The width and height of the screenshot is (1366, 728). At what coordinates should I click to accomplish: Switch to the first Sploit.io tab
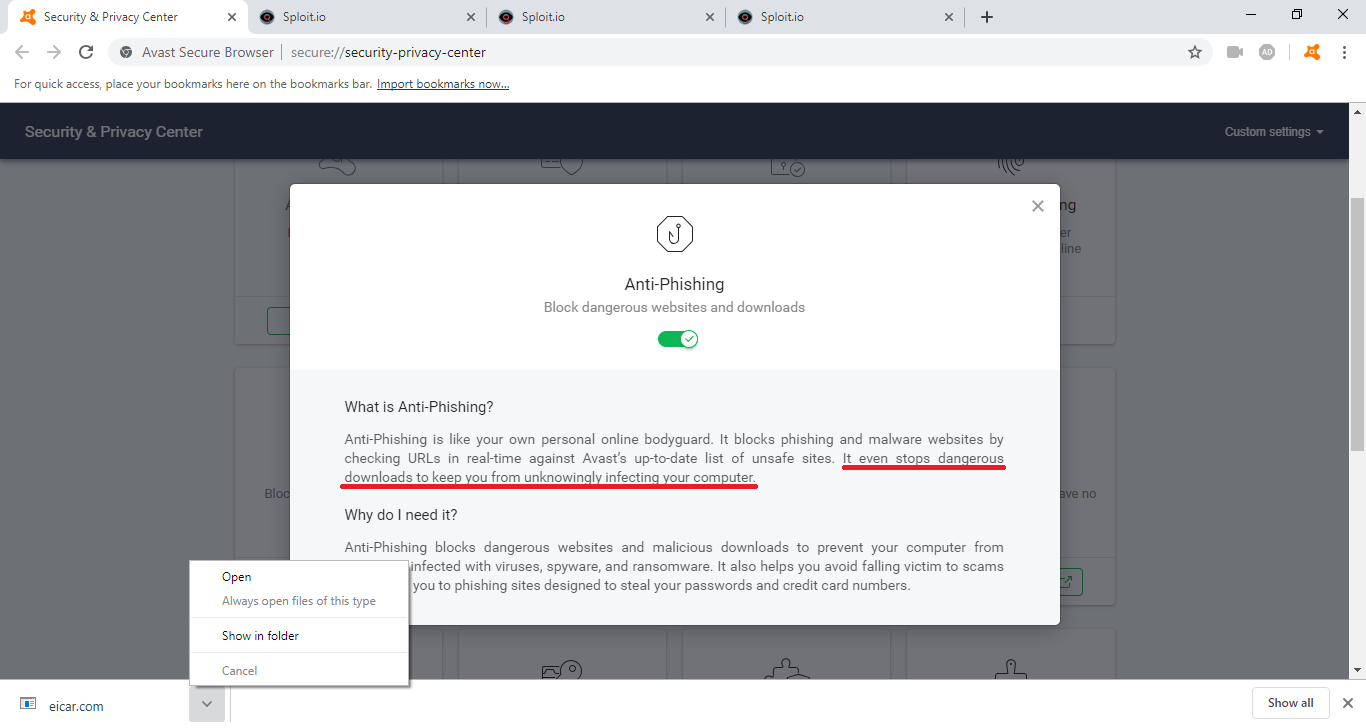click(x=367, y=17)
